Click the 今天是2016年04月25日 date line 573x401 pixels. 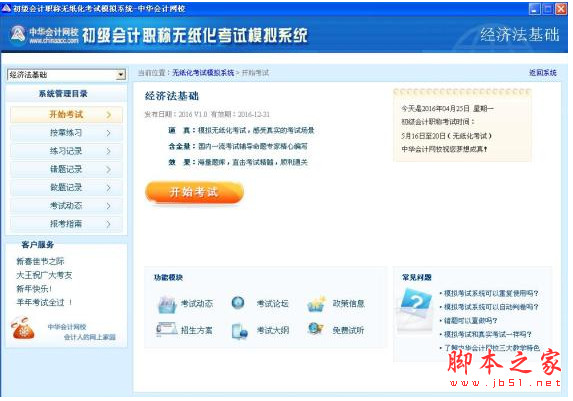pyautogui.click(x=447, y=109)
